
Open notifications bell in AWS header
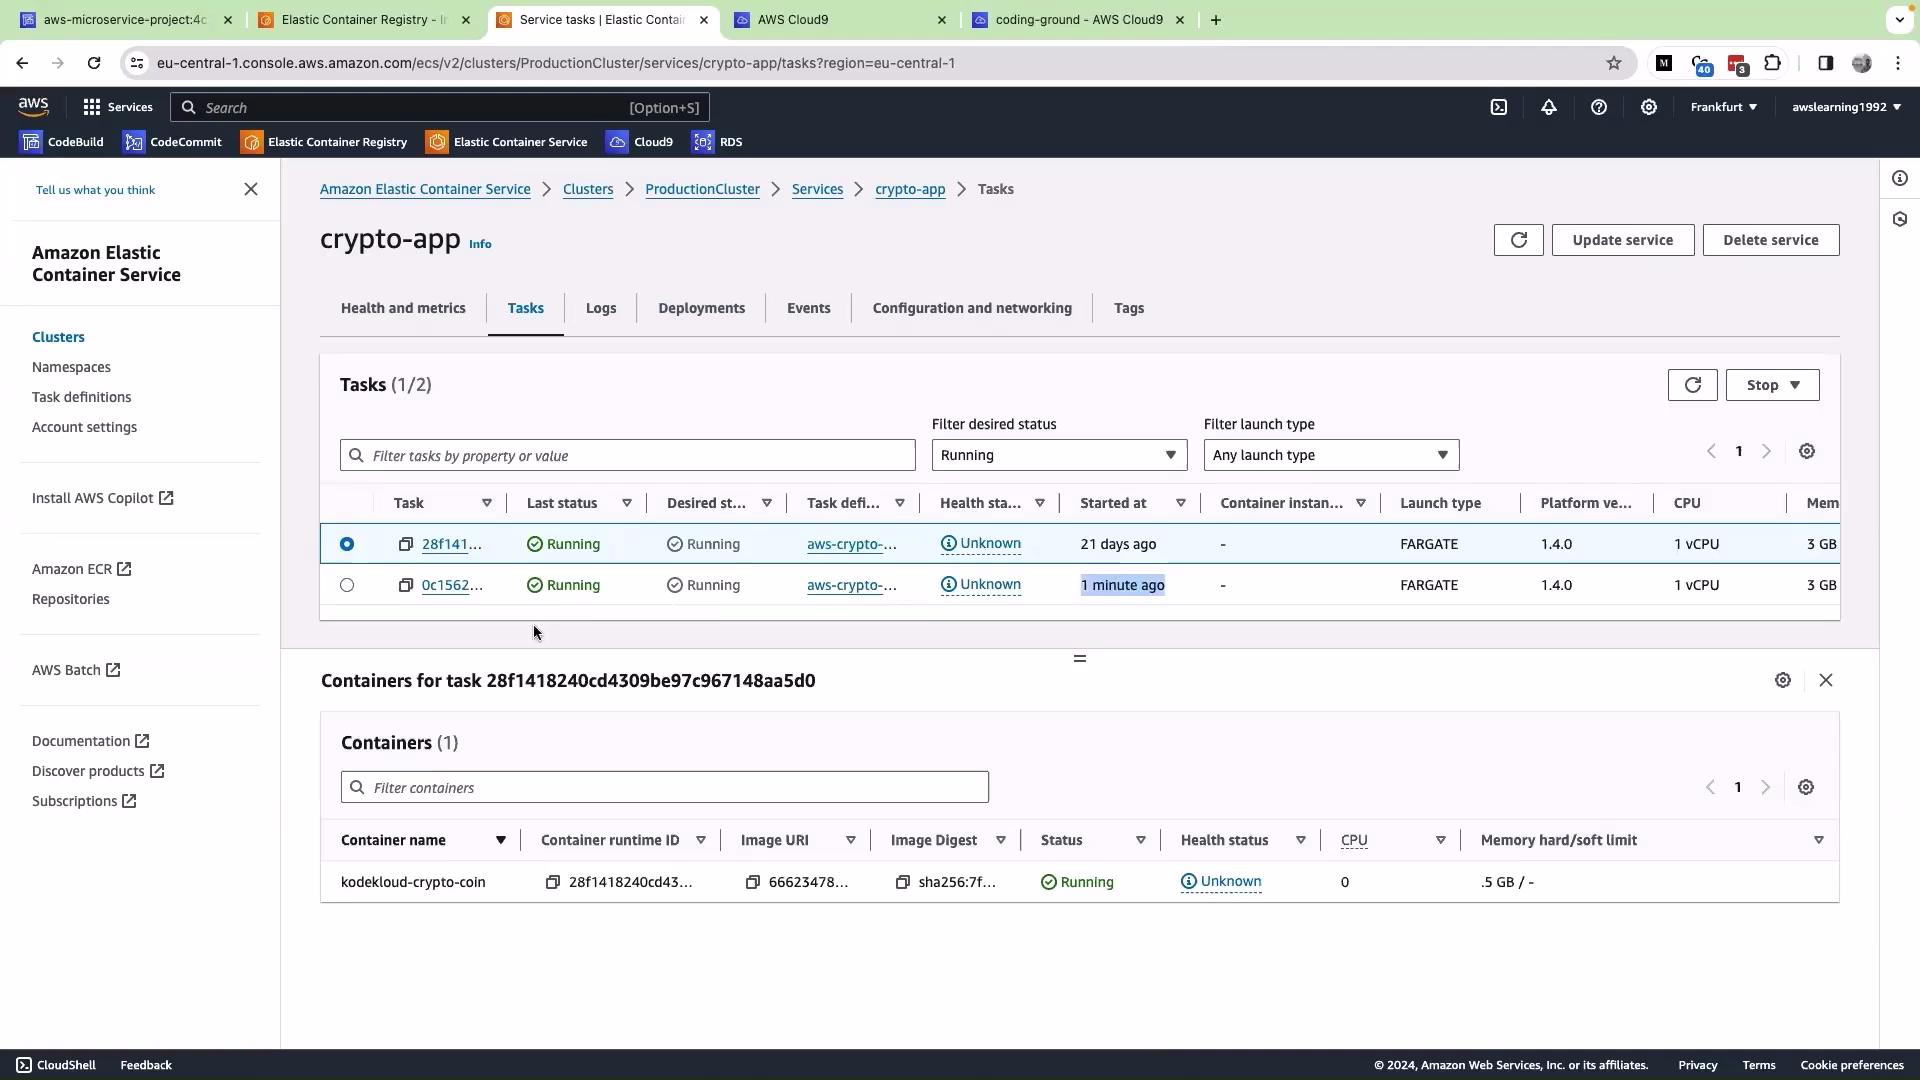1549,107
